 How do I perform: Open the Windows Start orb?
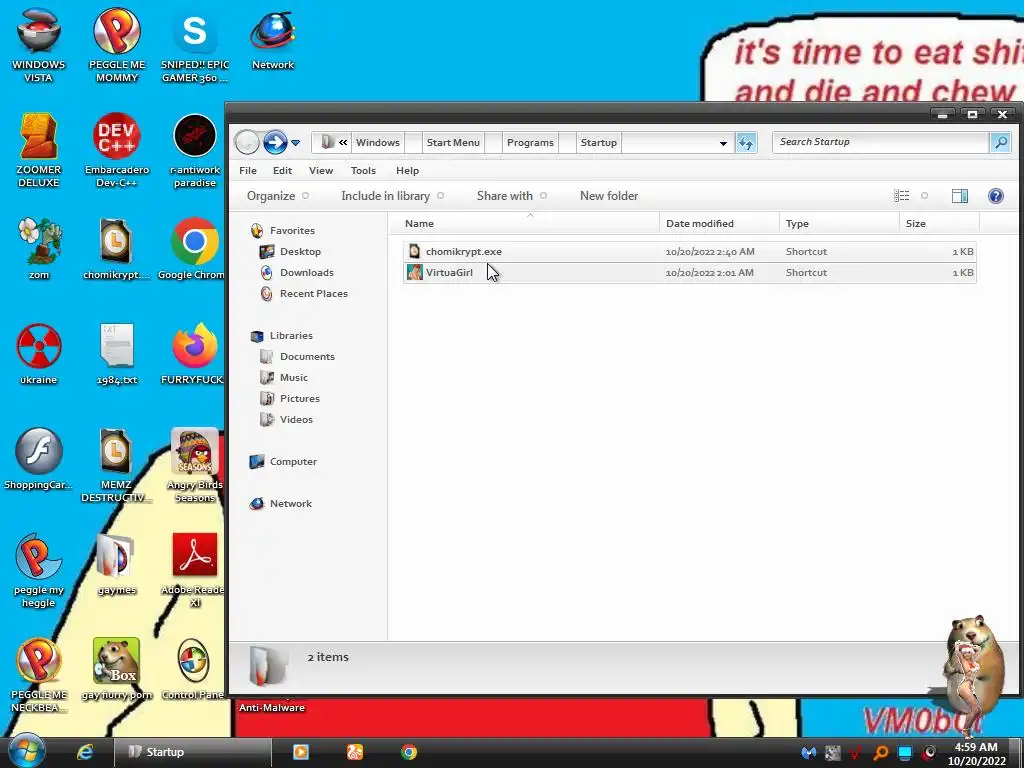(27, 751)
